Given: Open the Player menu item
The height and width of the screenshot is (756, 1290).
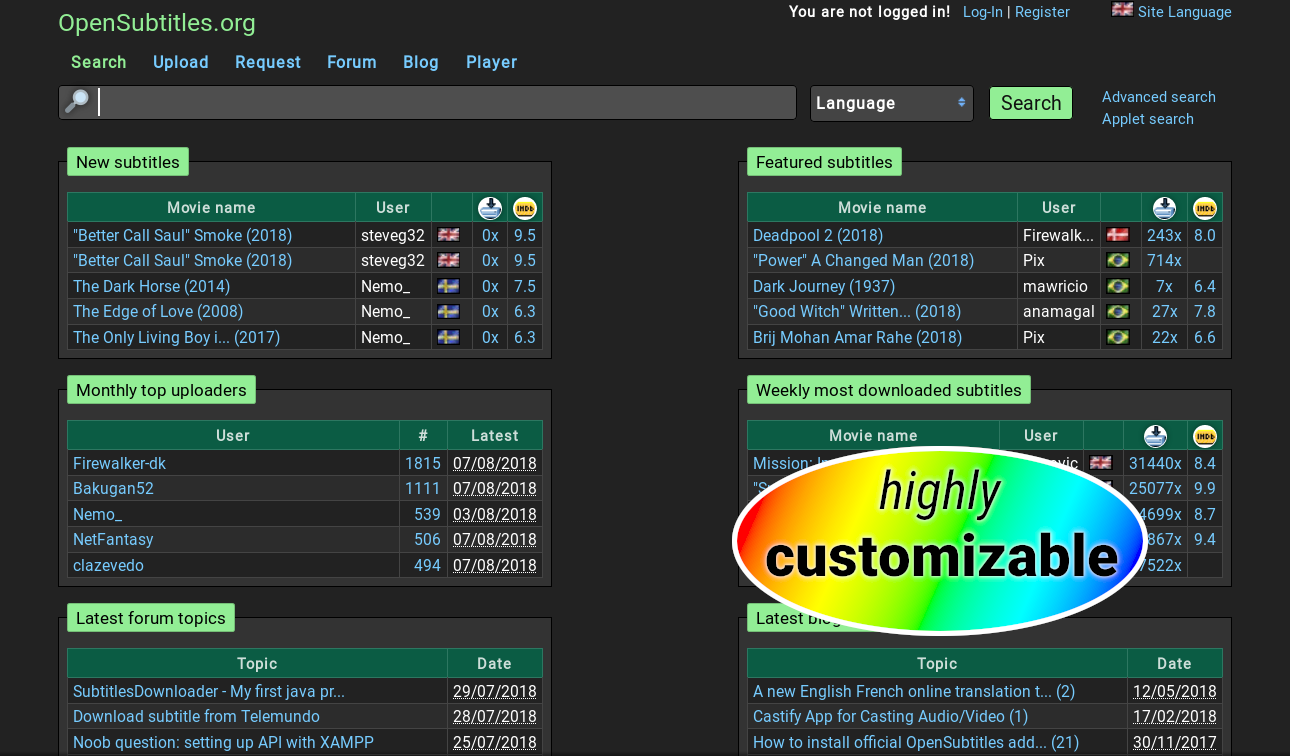Looking at the screenshot, I should [x=491, y=62].
